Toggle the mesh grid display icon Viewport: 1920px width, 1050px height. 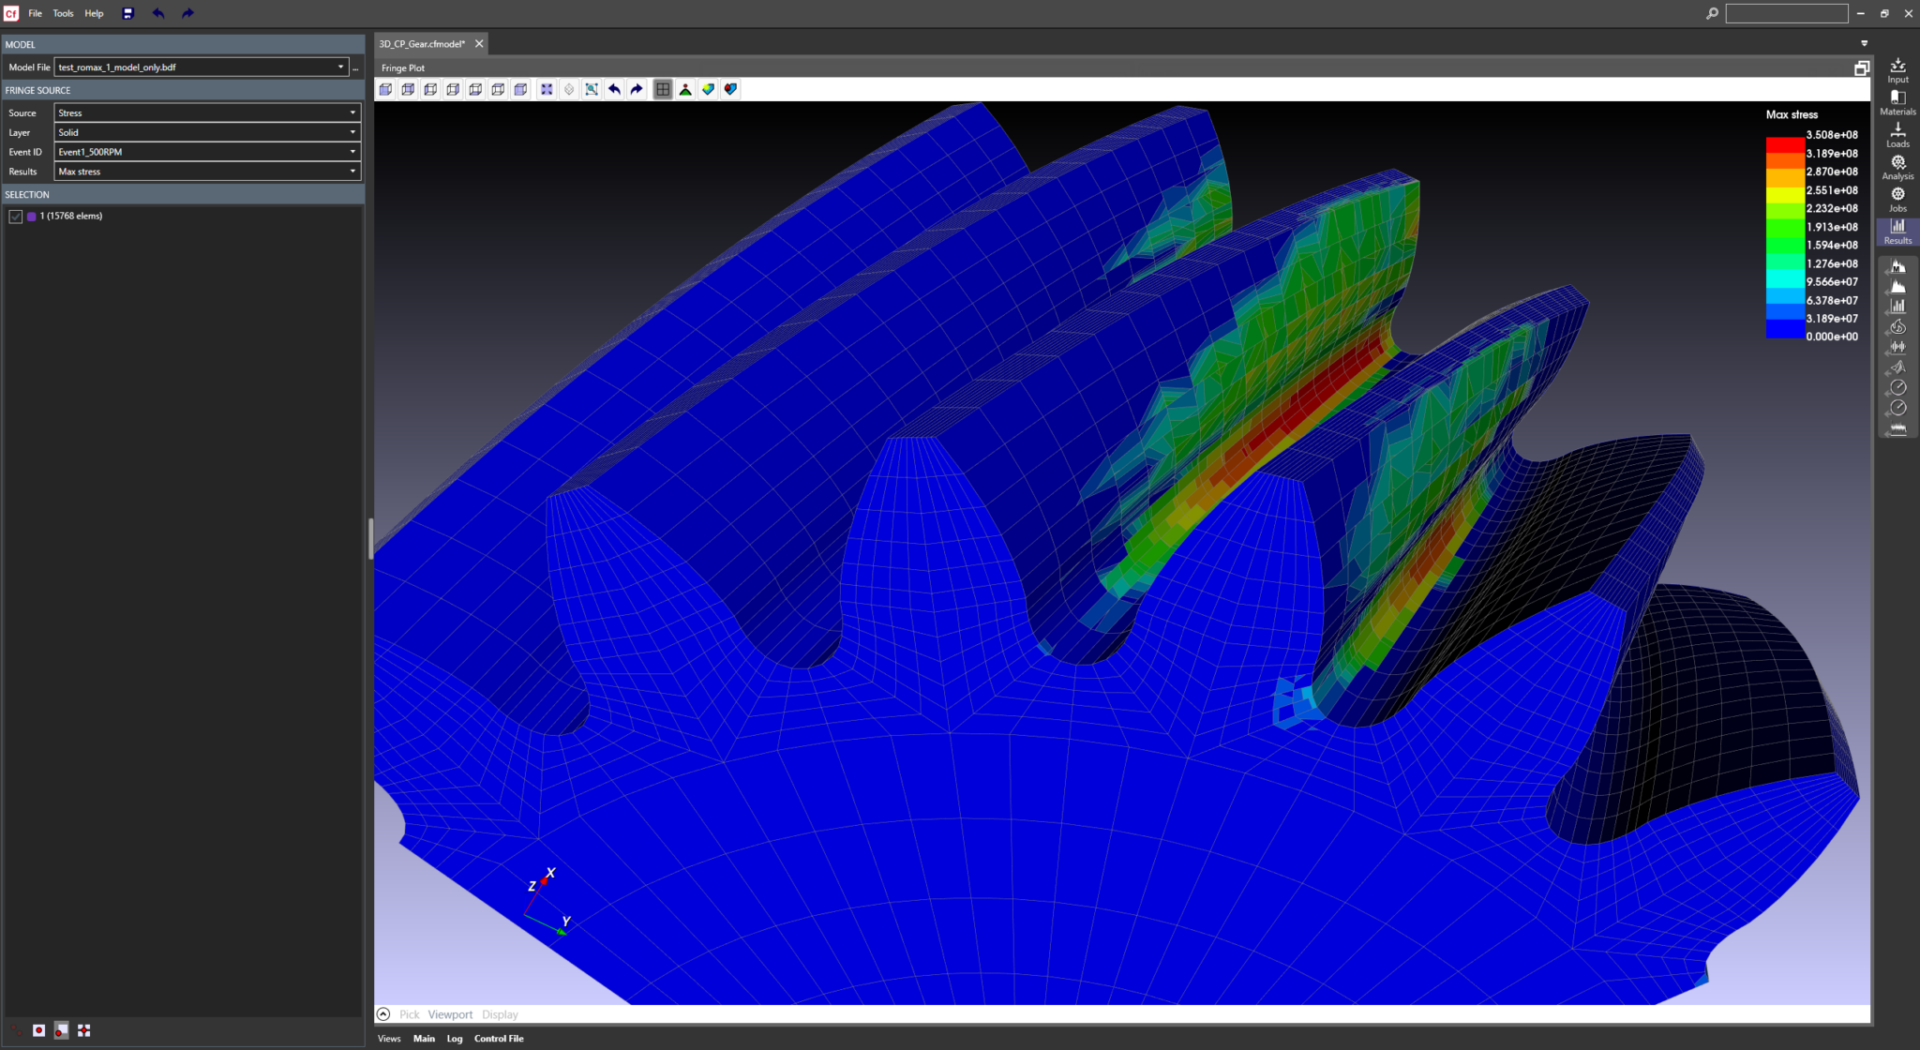click(x=663, y=89)
